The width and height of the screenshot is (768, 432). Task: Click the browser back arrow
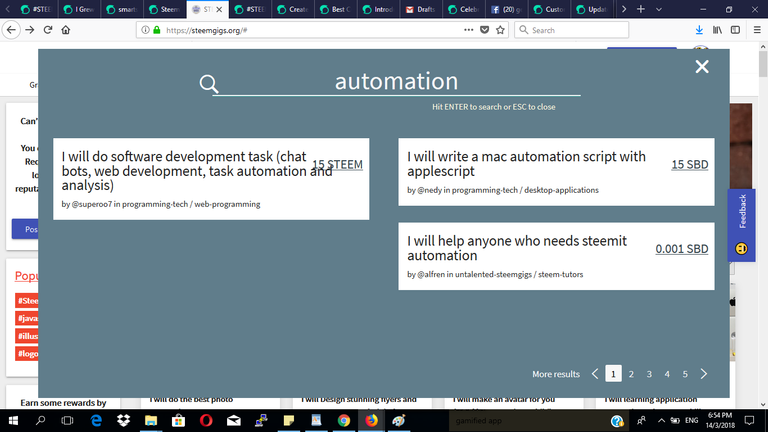pos(11,30)
